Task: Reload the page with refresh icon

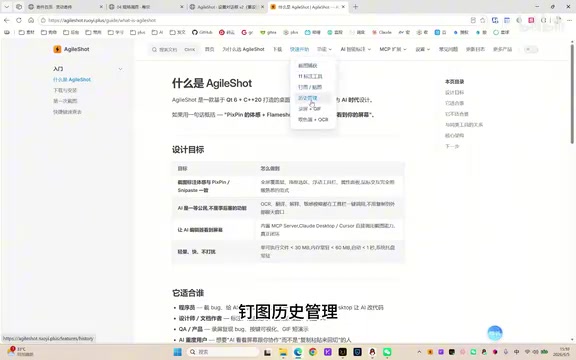Action: click(x=19, y=20)
